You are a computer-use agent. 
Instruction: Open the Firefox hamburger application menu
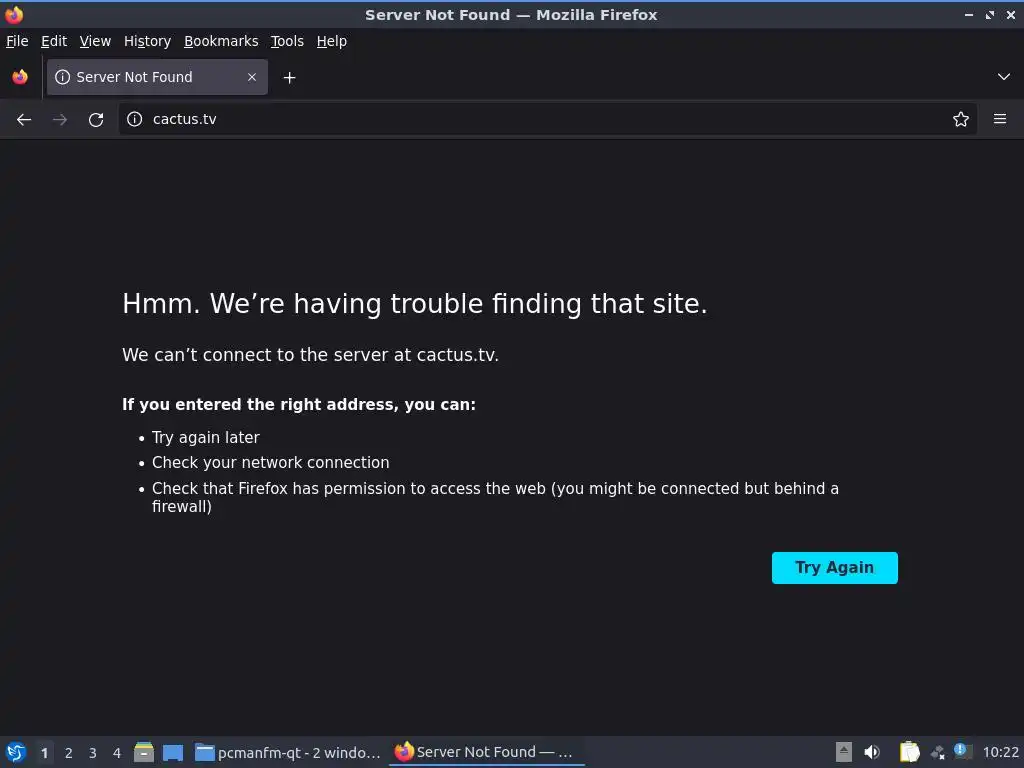click(x=1000, y=119)
